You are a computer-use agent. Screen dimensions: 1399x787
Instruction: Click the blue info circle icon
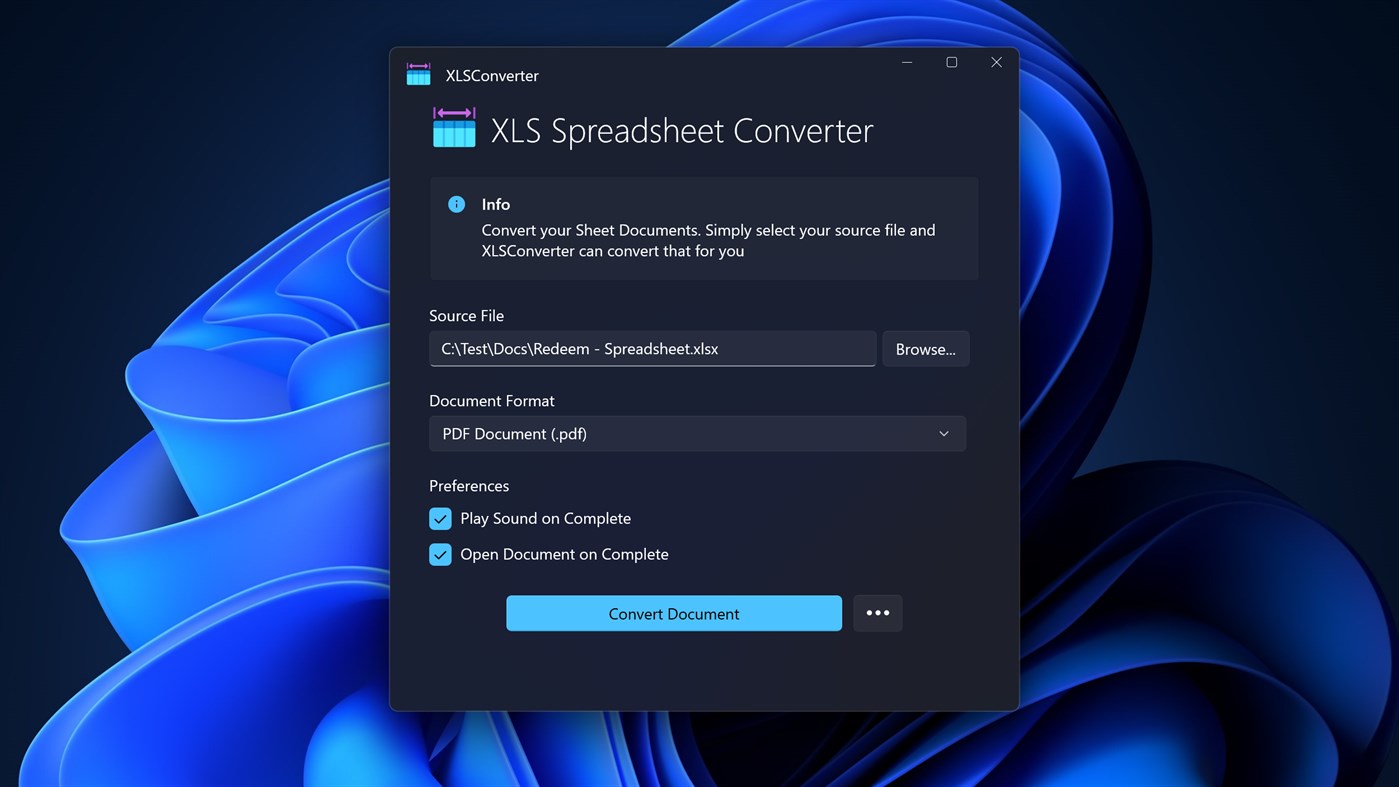click(456, 203)
